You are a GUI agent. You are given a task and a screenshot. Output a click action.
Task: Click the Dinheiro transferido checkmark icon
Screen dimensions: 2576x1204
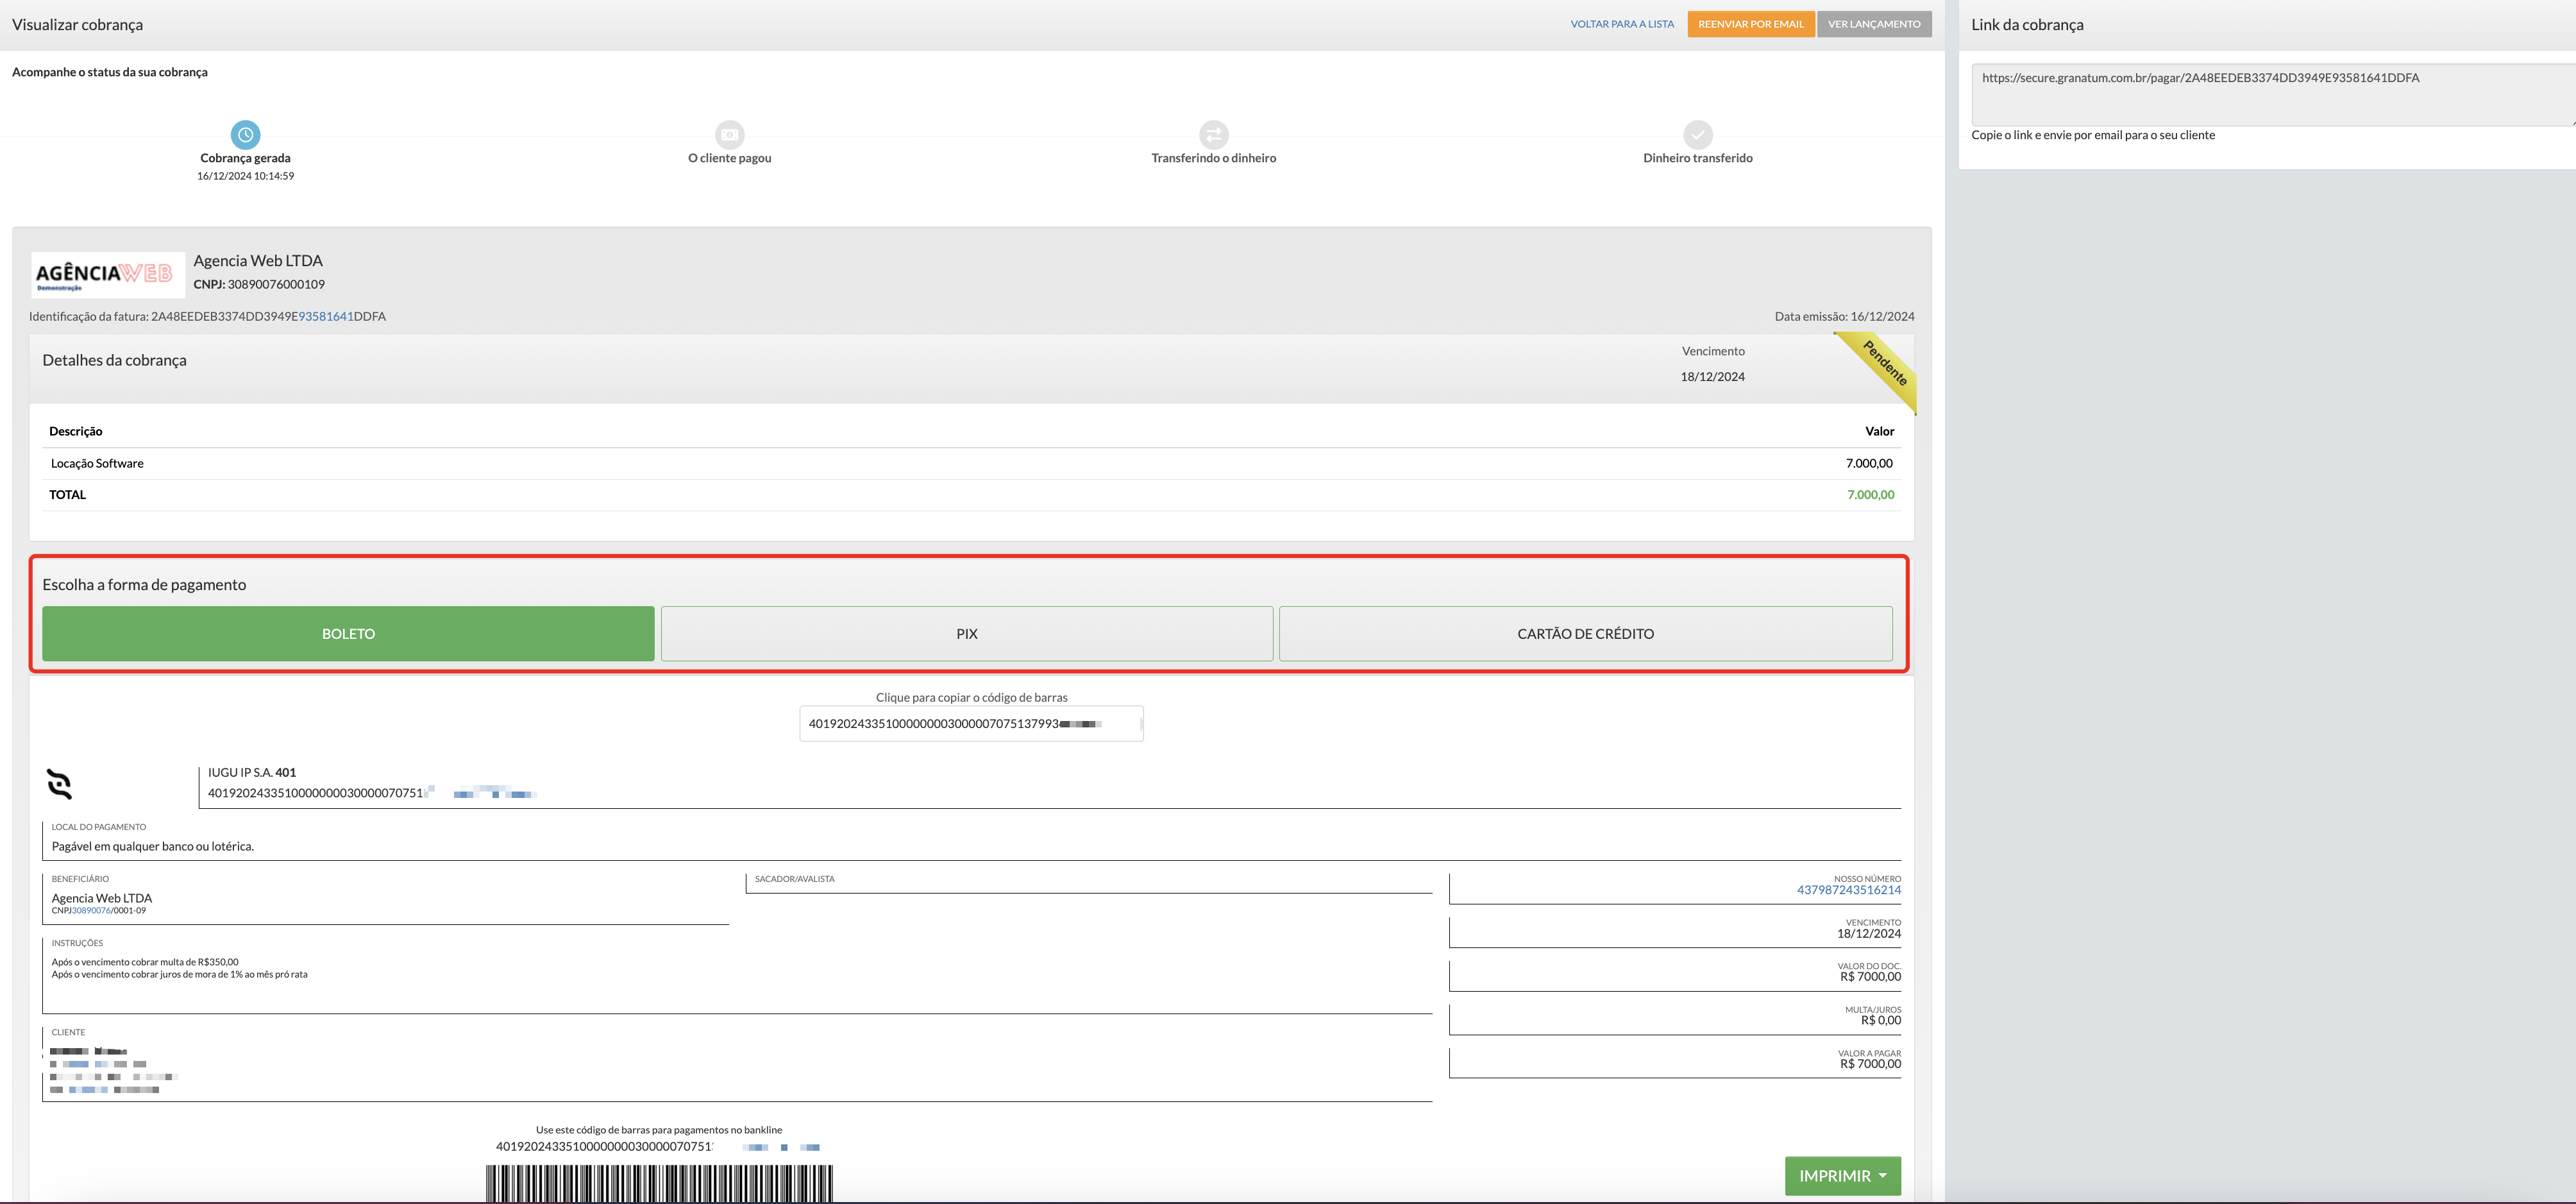(1697, 134)
